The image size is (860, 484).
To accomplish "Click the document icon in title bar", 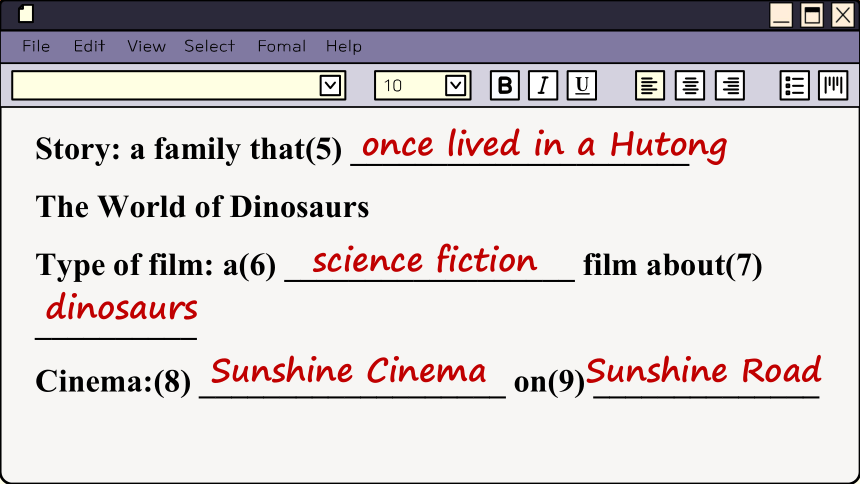I will coord(26,14).
